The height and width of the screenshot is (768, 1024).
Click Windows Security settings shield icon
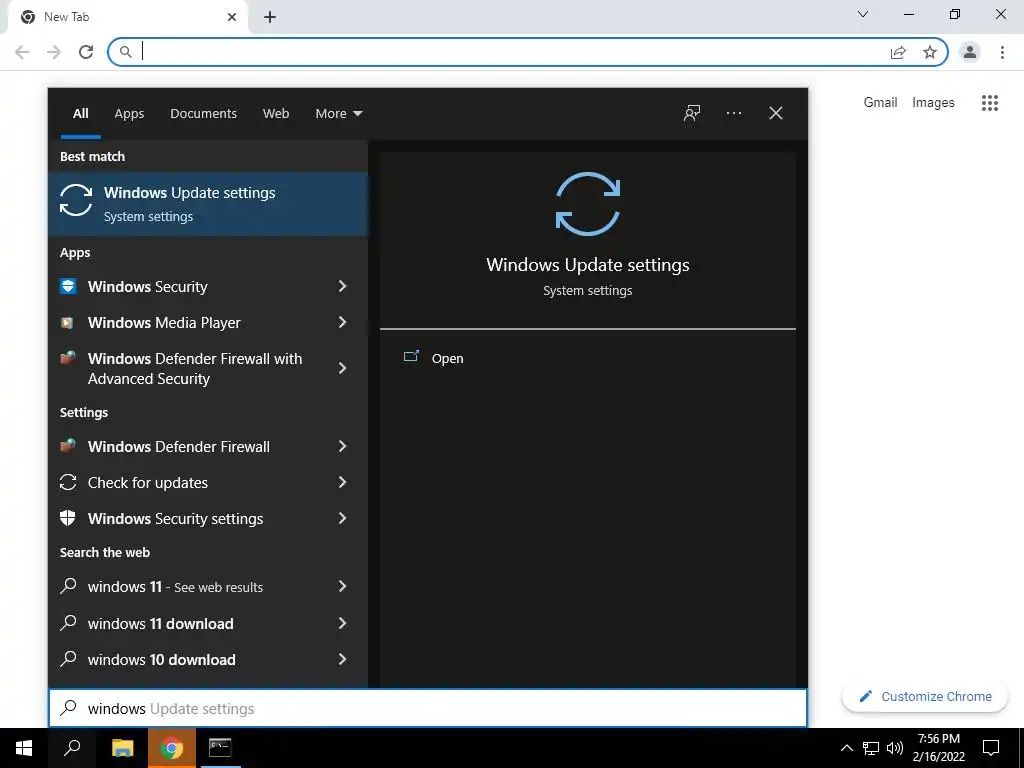point(68,518)
